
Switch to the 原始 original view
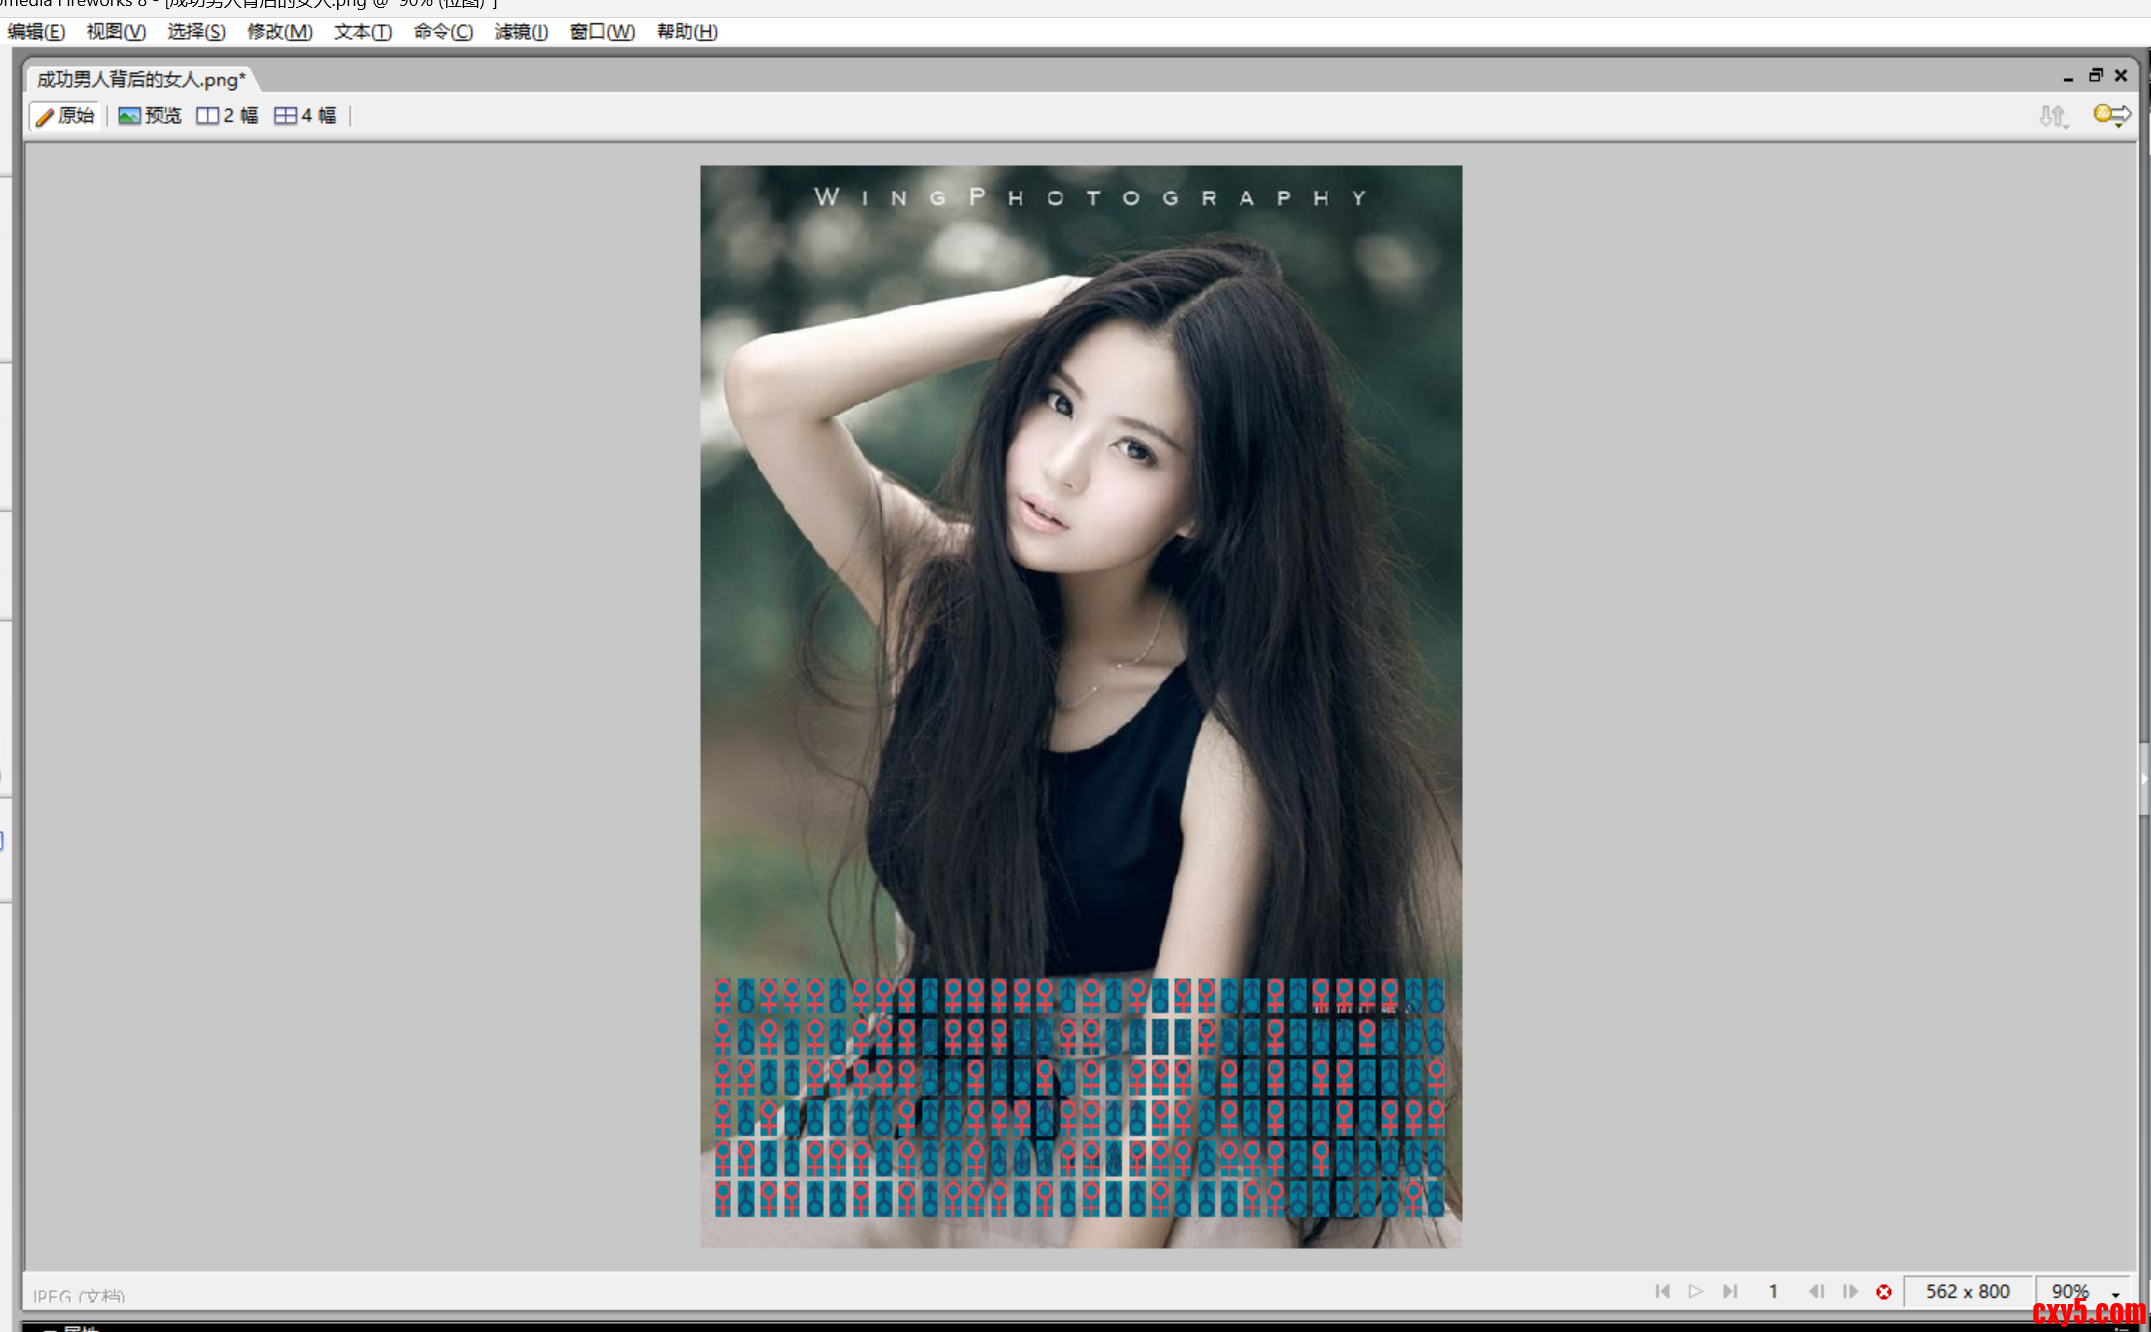tap(66, 116)
